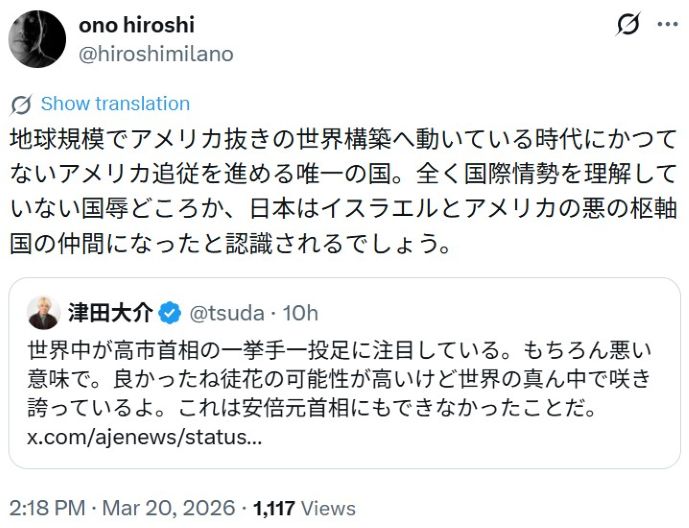
Task: Click the translation icon before Show translation
Action: coord(21,104)
